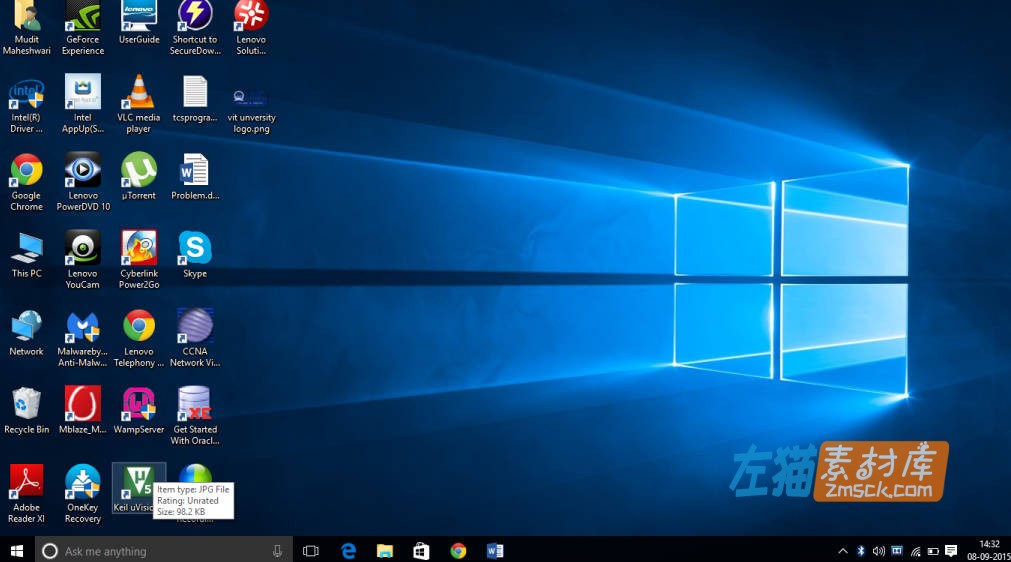Open the Store from the taskbar
Screen dimensions: 1011x562
[x=422, y=551]
